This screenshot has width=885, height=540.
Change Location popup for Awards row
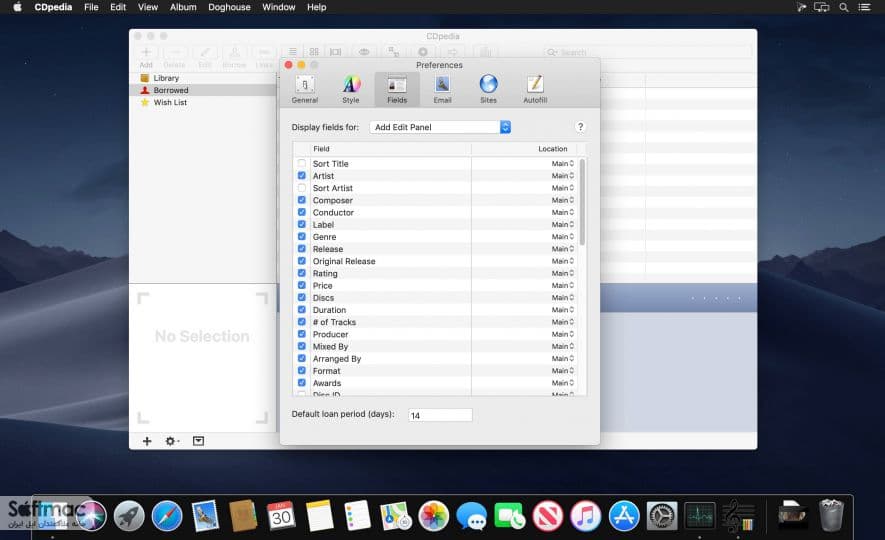tap(562, 383)
